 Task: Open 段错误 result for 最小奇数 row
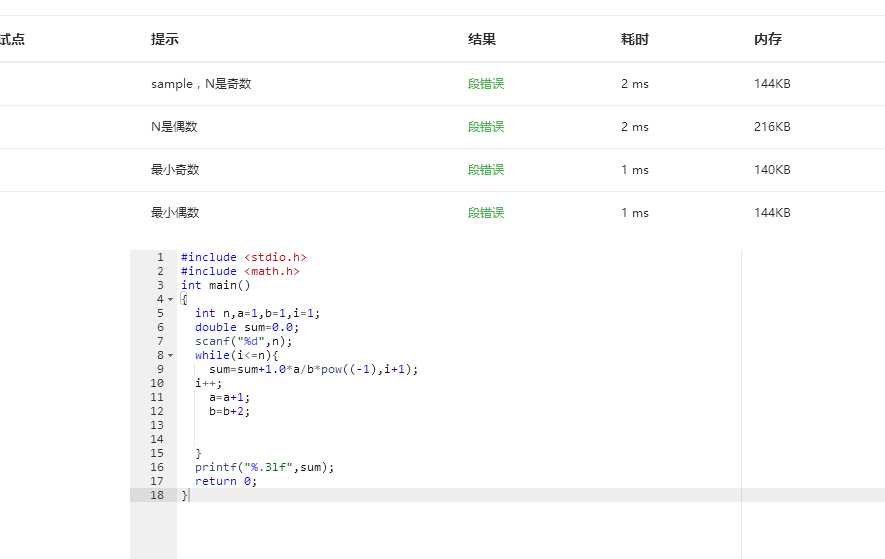click(x=485, y=170)
